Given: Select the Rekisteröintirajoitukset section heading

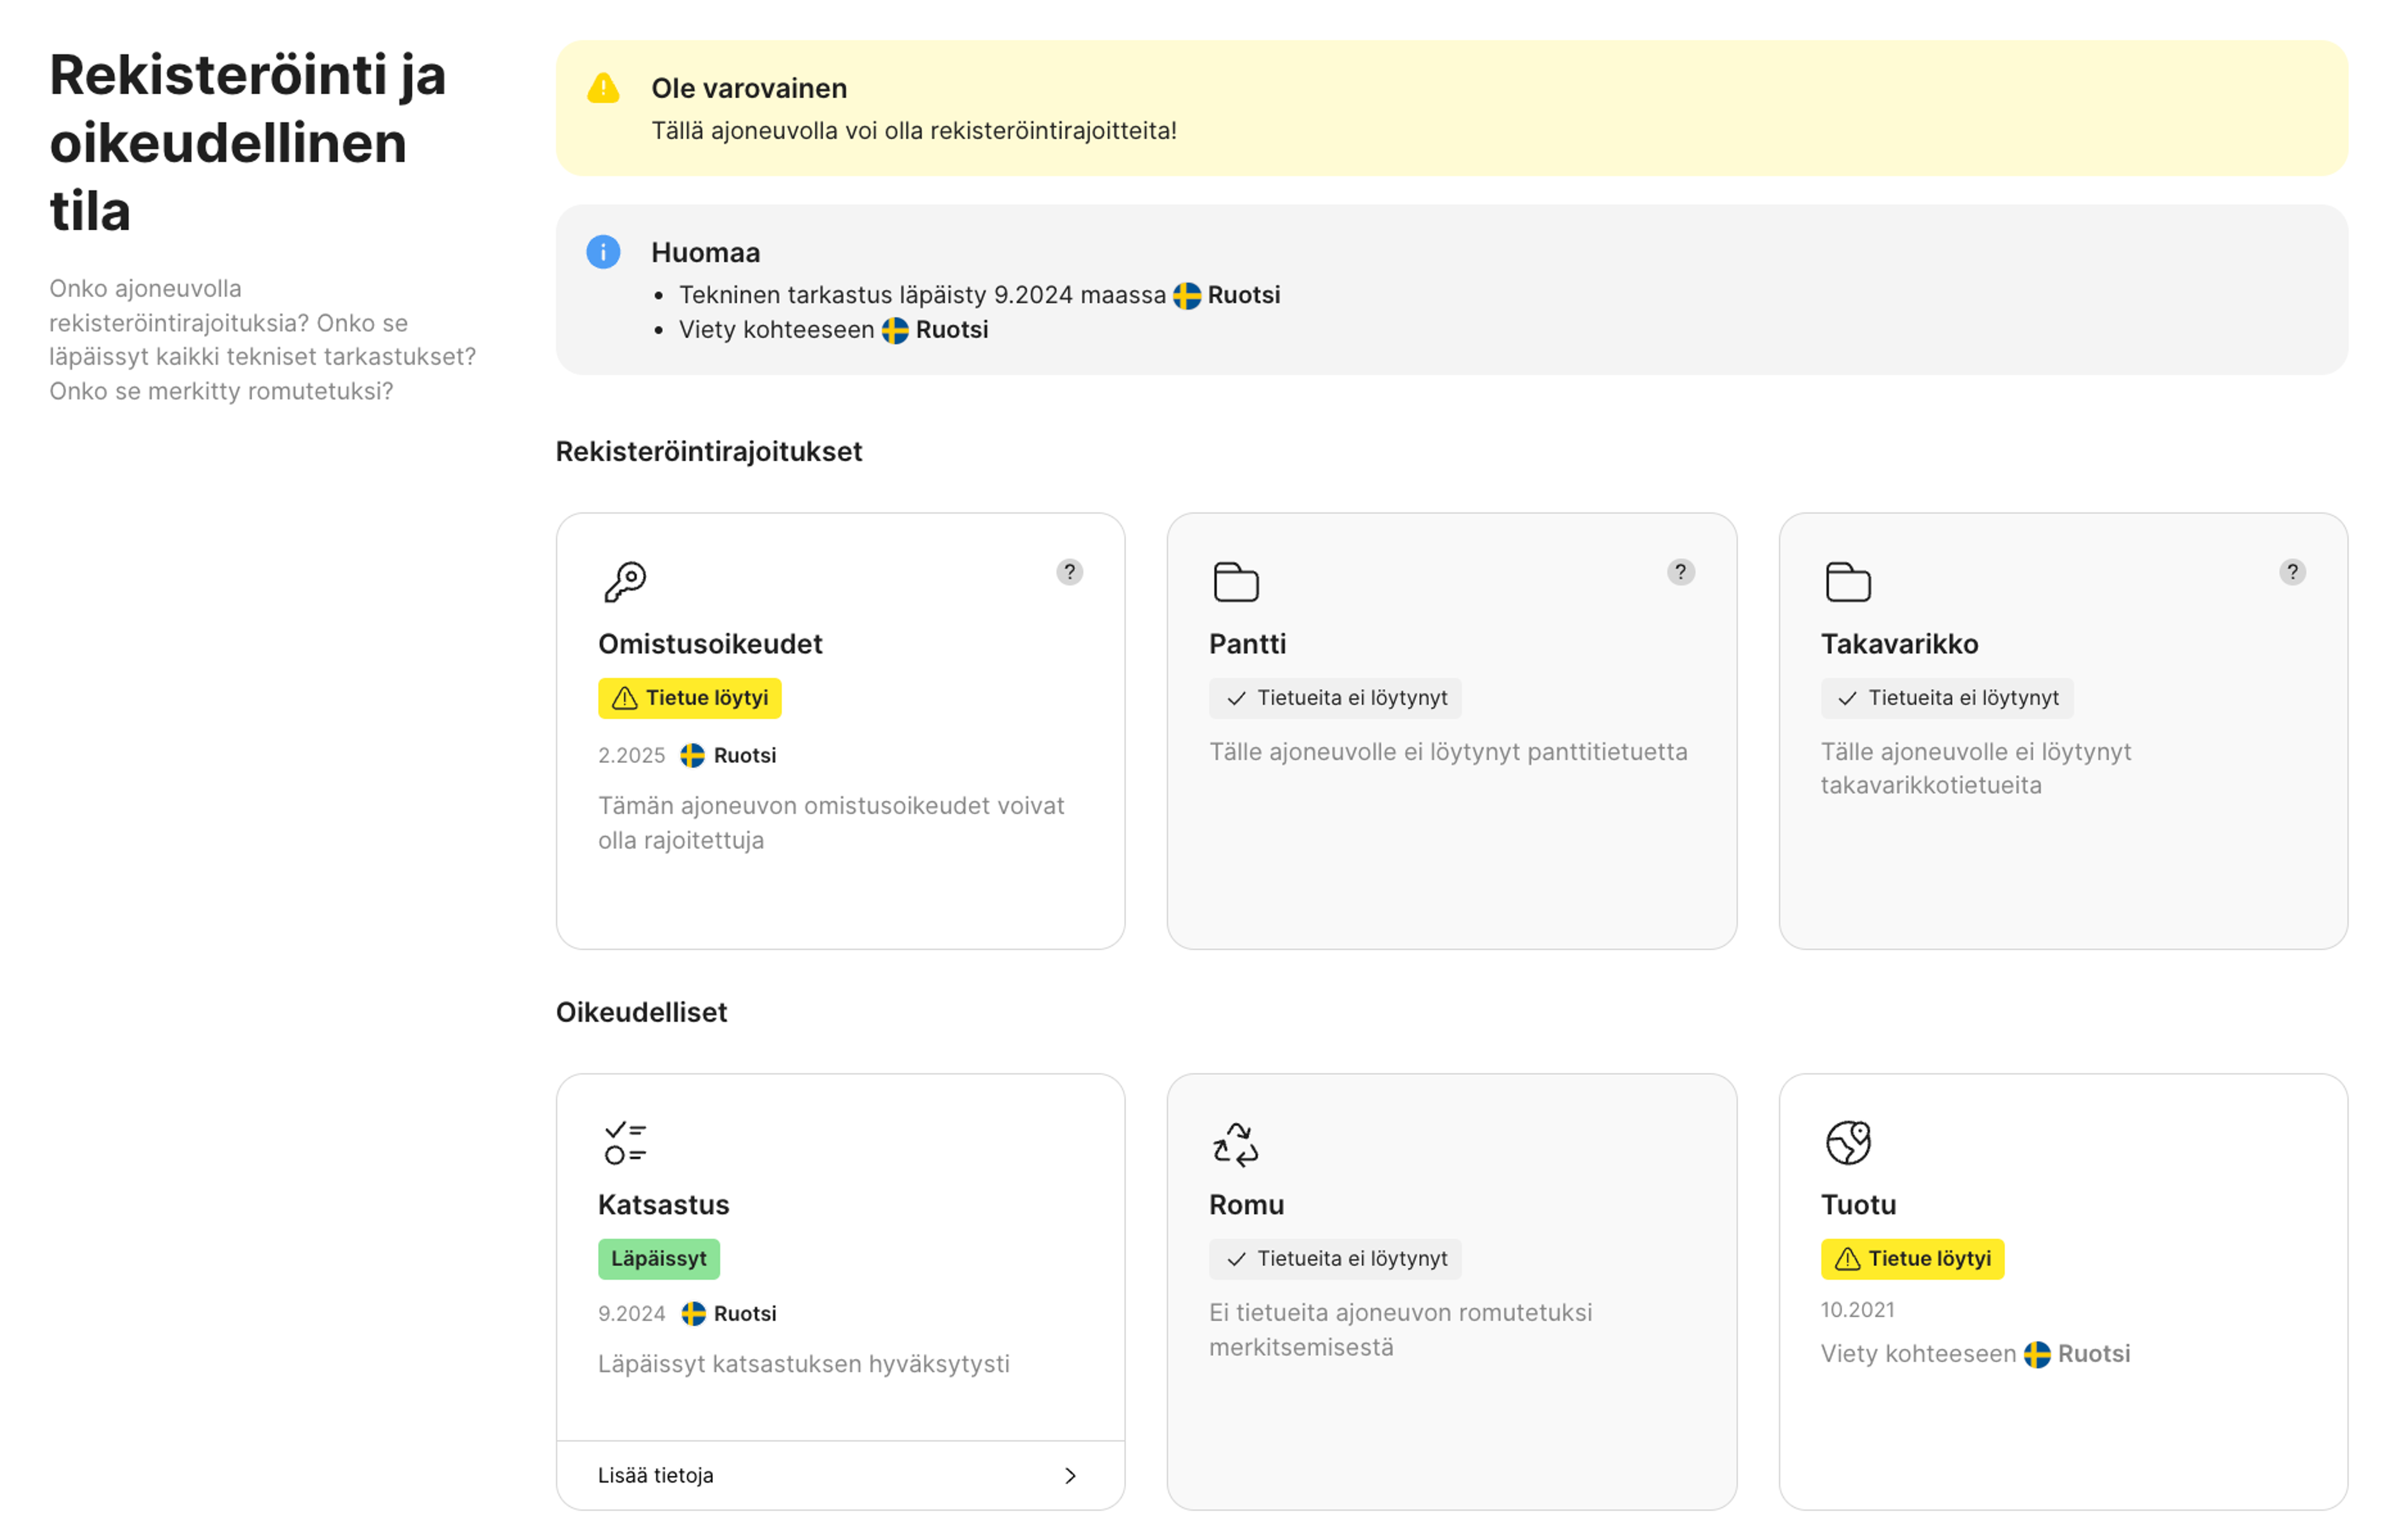Looking at the screenshot, I should coord(709,452).
